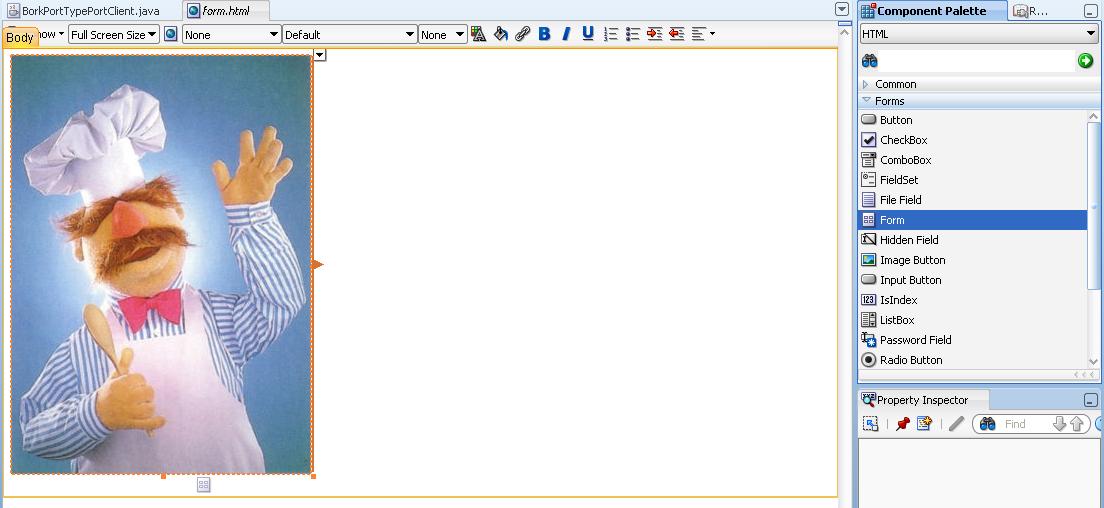This screenshot has height=508, width=1104.
Task: Click the hyperlink chain icon
Action: [522, 34]
